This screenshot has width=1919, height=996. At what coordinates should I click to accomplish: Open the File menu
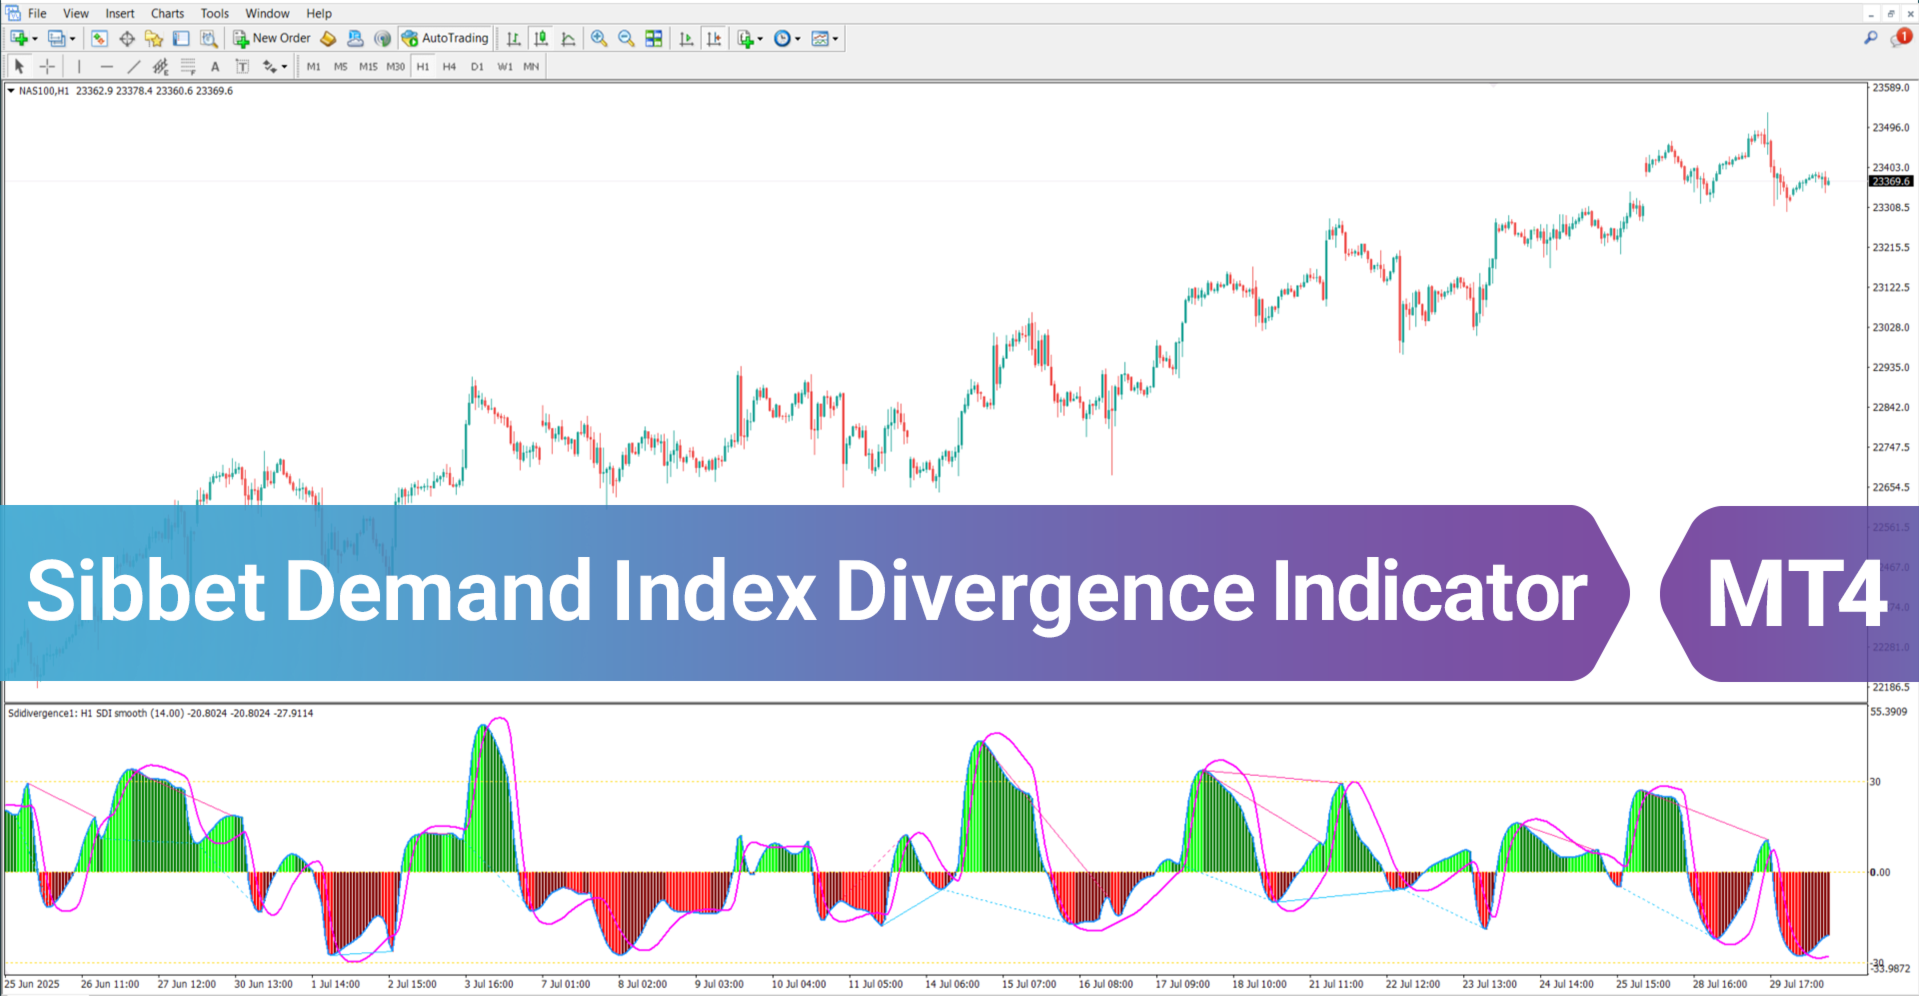pos(37,13)
